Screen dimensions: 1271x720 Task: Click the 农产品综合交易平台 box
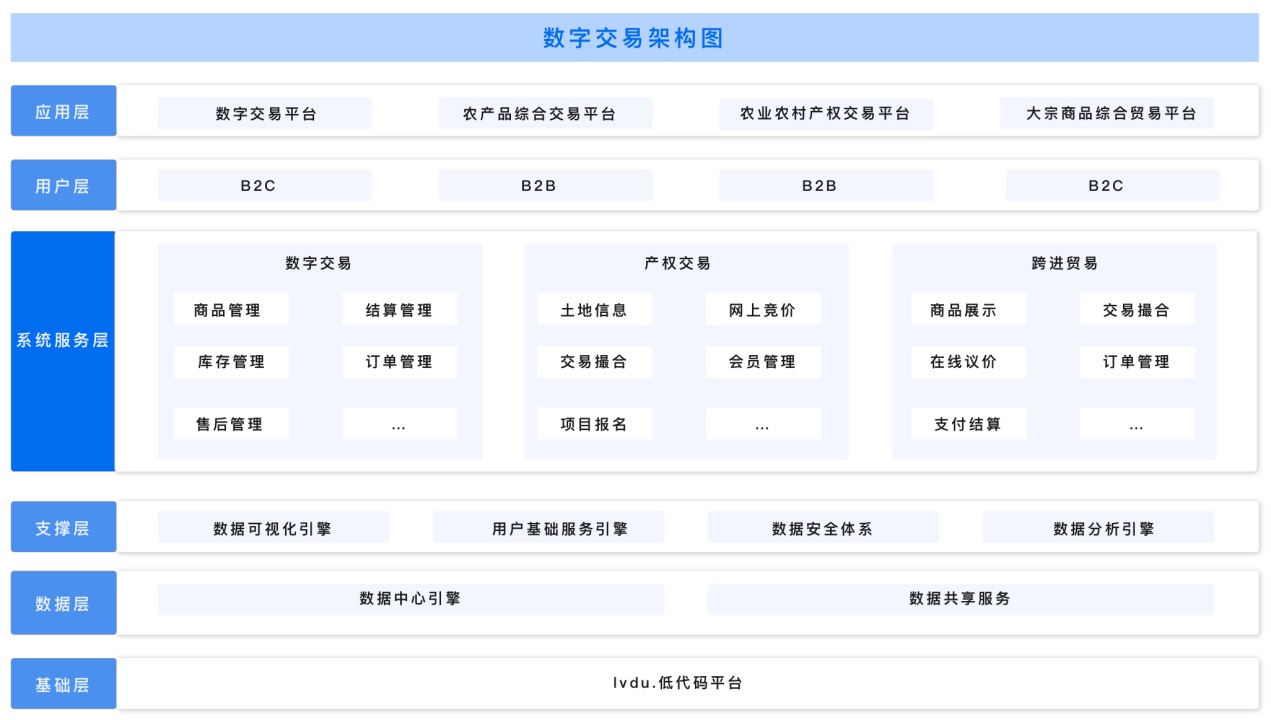click(545, 113)
